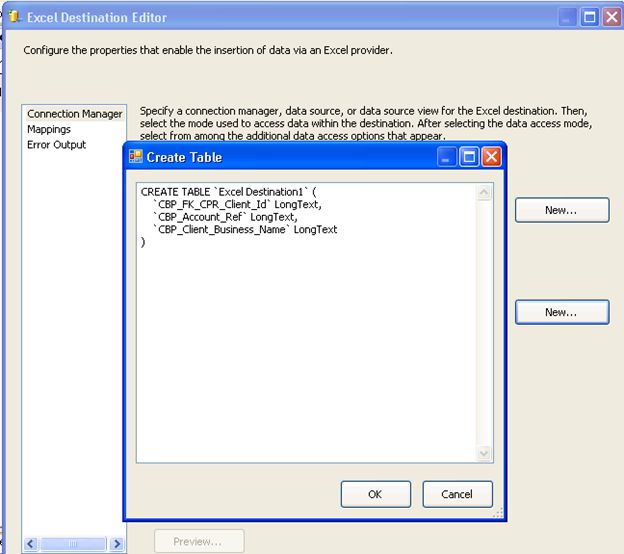Click the page list horizontal scrollbar thumb
This screenshot has width=624, height=554.
[x=74, y=544]
